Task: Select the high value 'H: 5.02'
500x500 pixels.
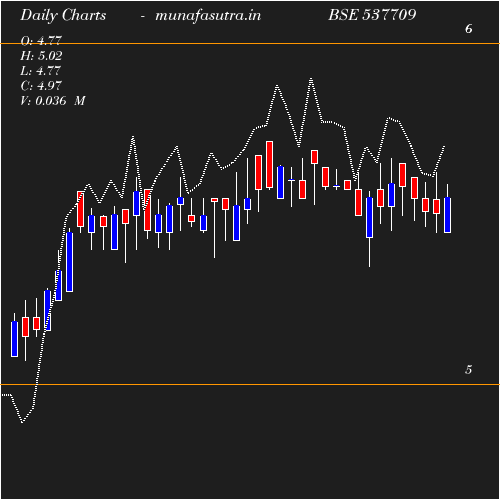Action: [x=41, y=56]
